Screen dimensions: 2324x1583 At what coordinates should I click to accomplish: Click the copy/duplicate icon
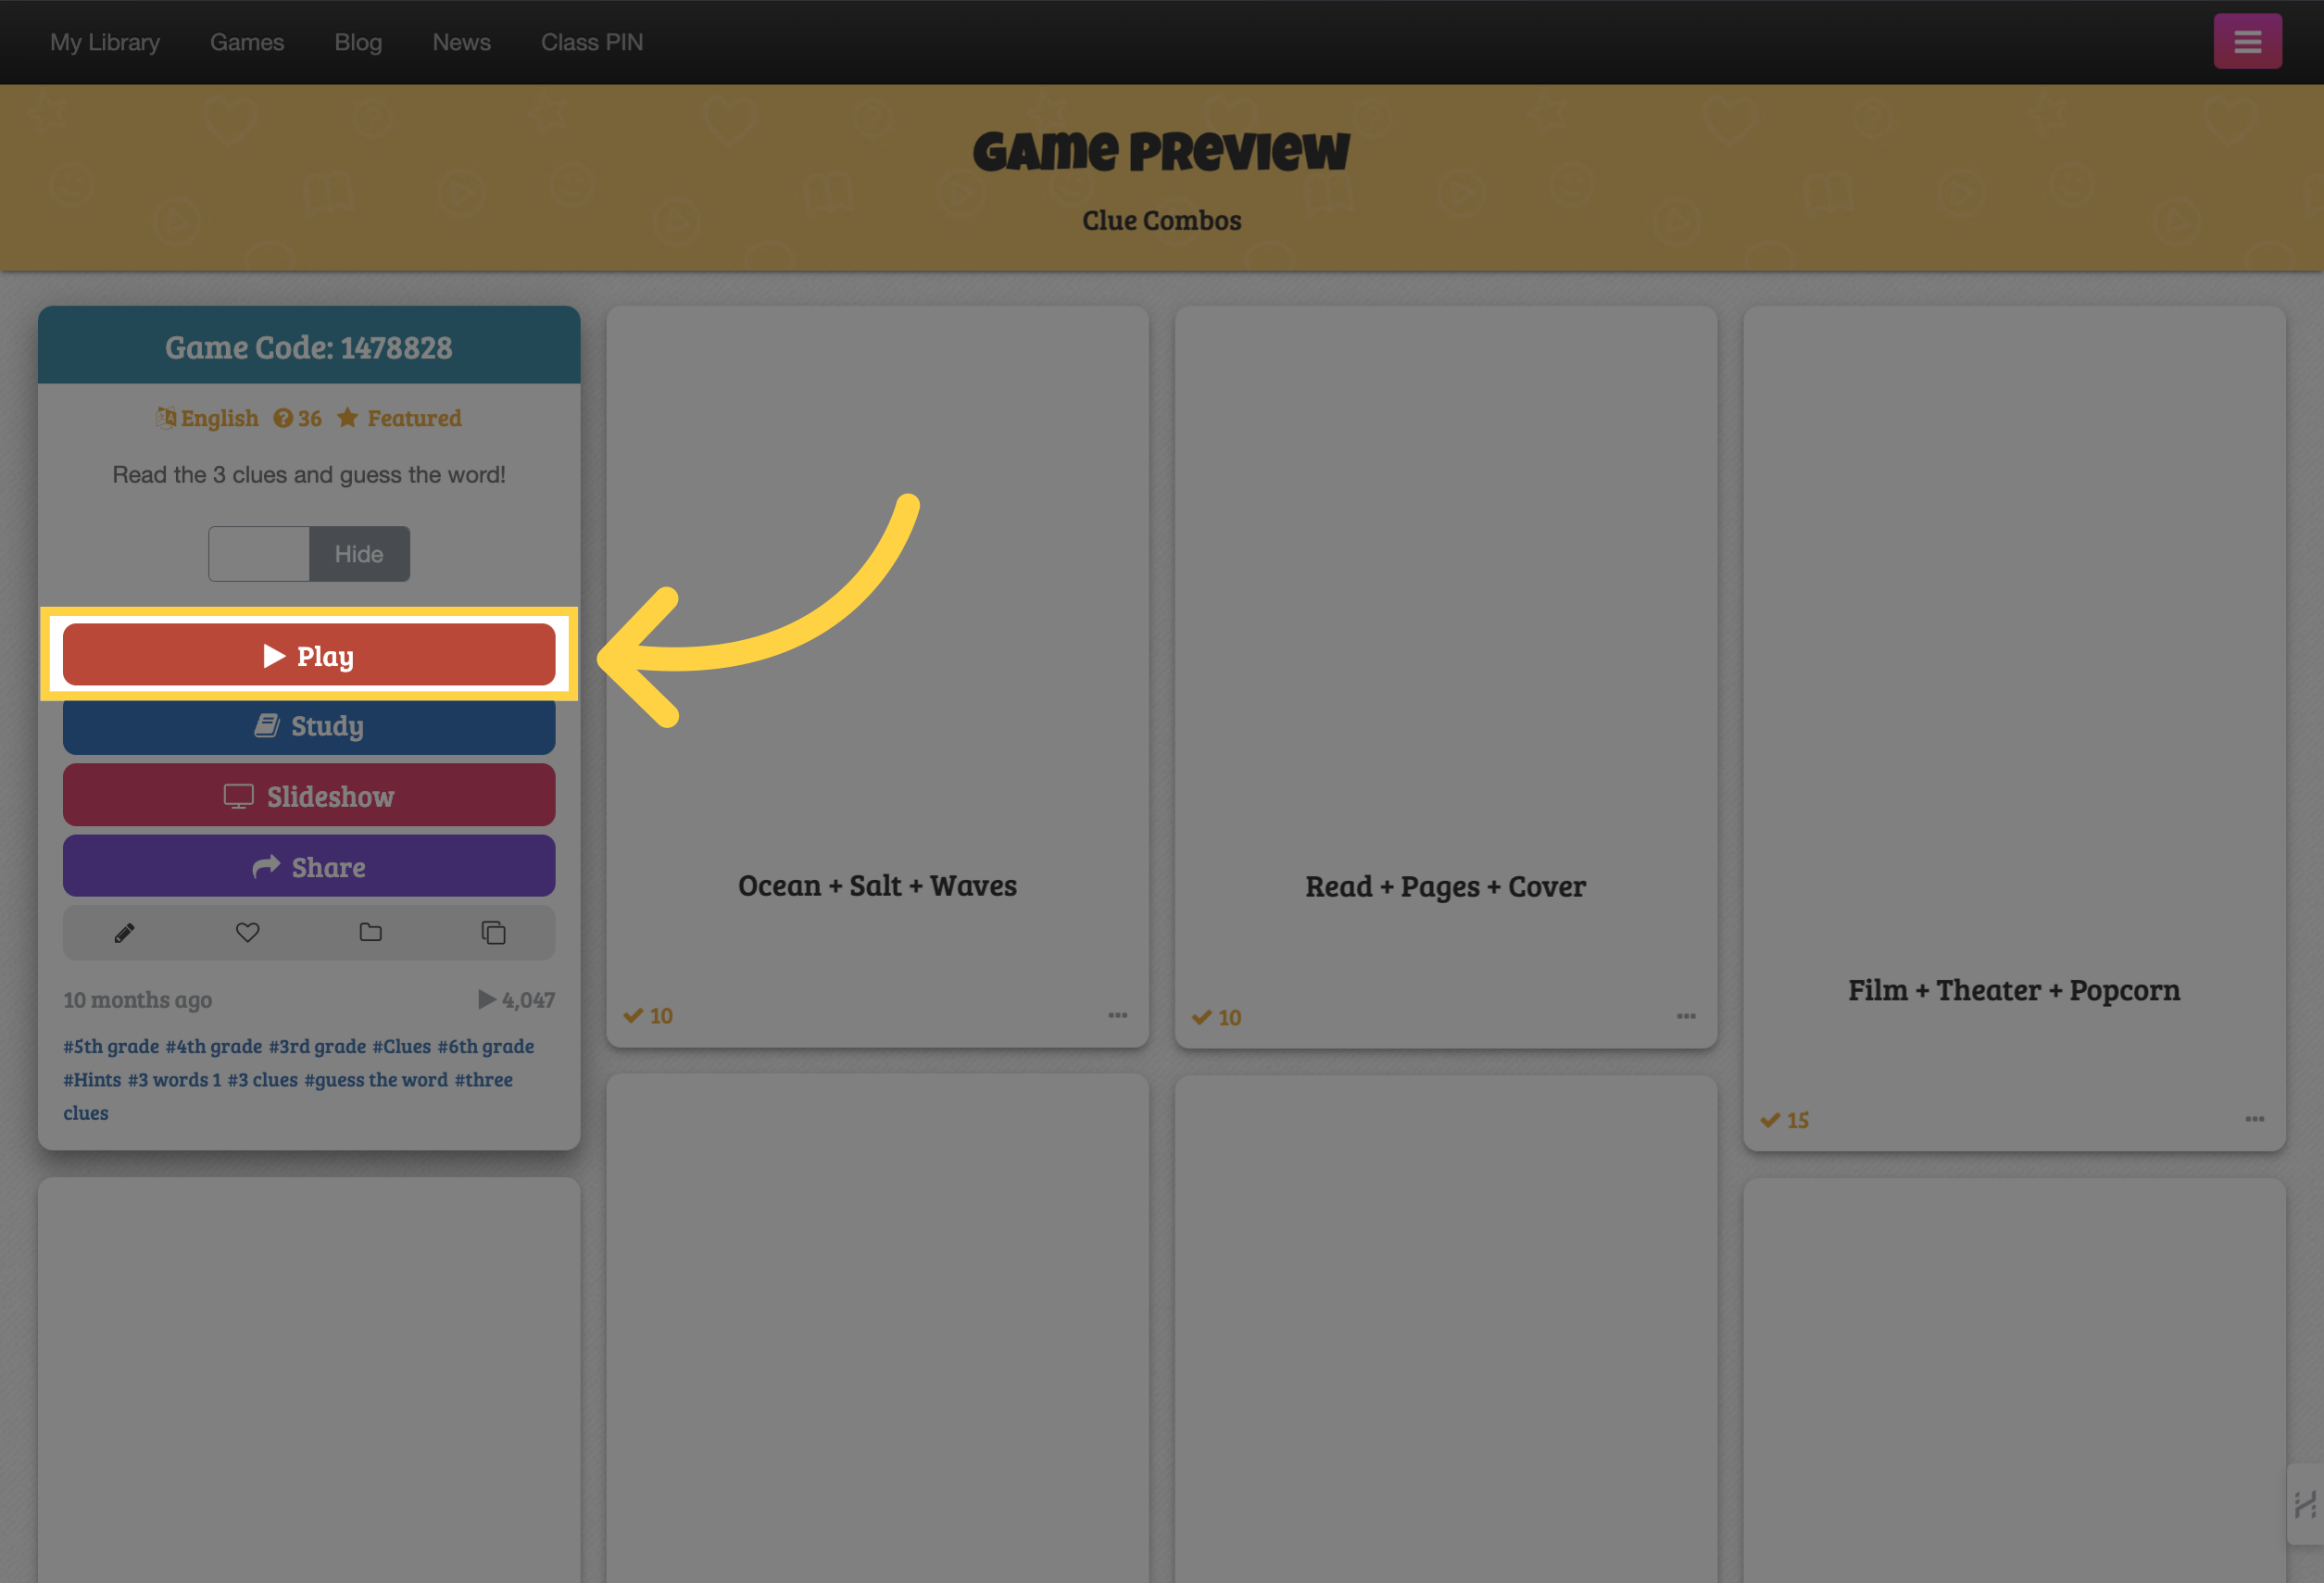(x=491, y=933)
